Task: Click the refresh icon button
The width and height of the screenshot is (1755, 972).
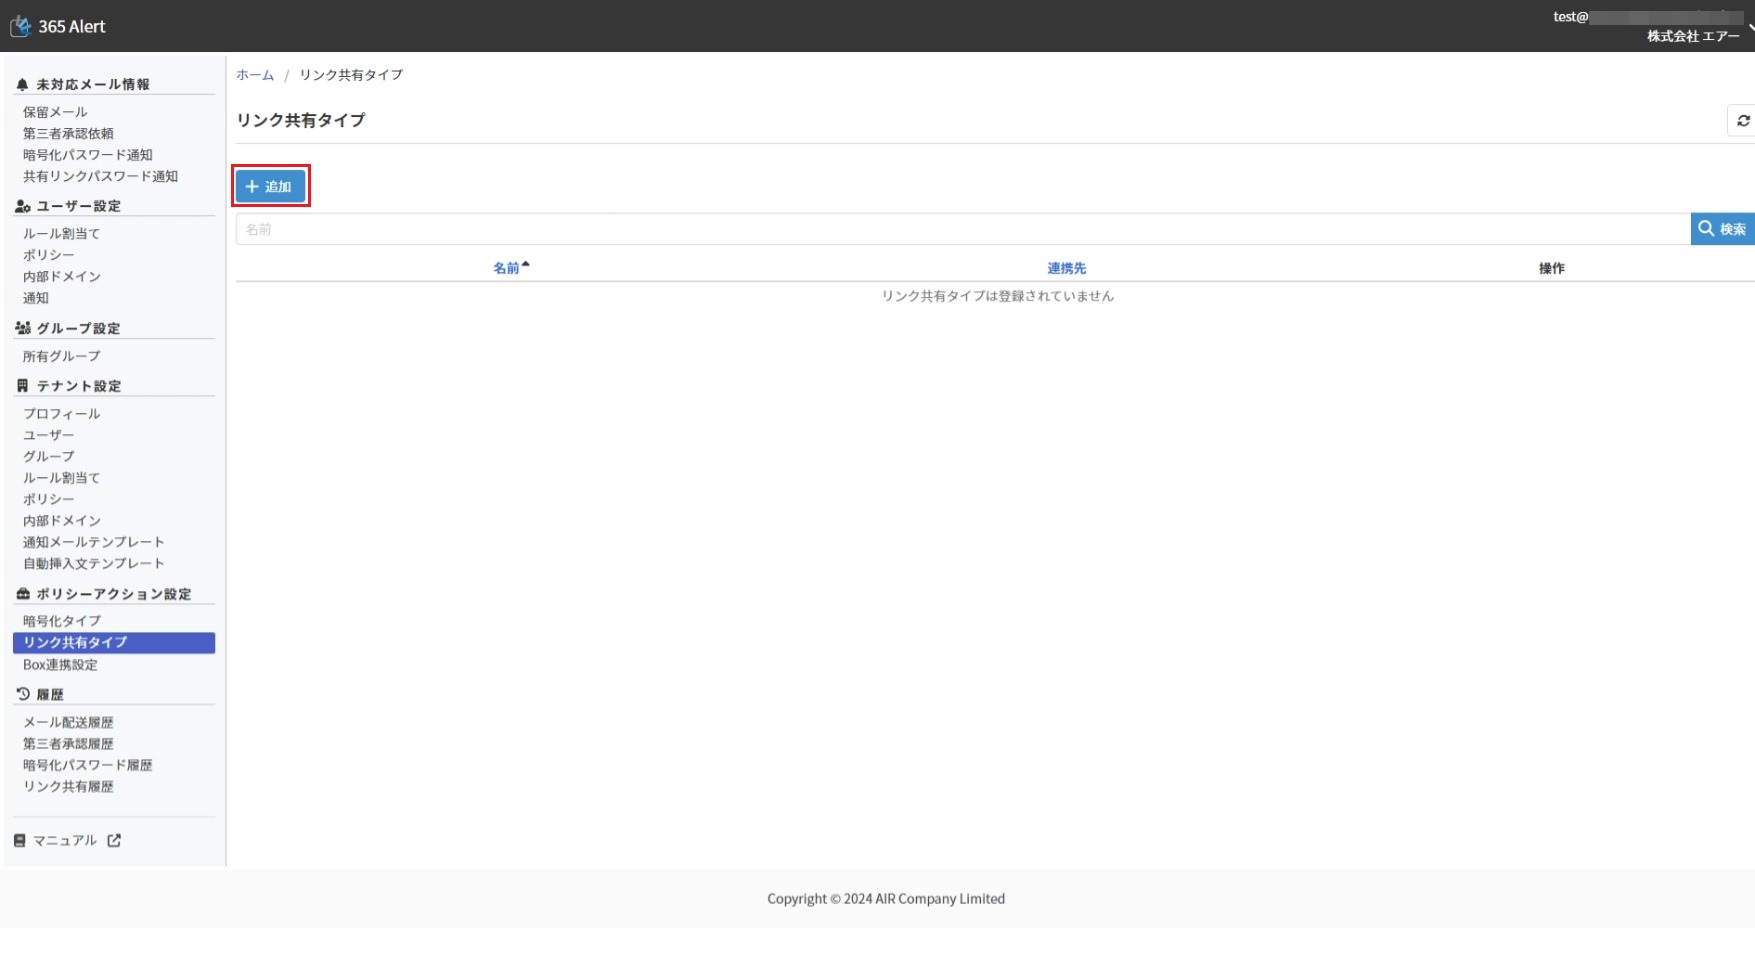Action: pyautogui.click(x=1743, y=120)
